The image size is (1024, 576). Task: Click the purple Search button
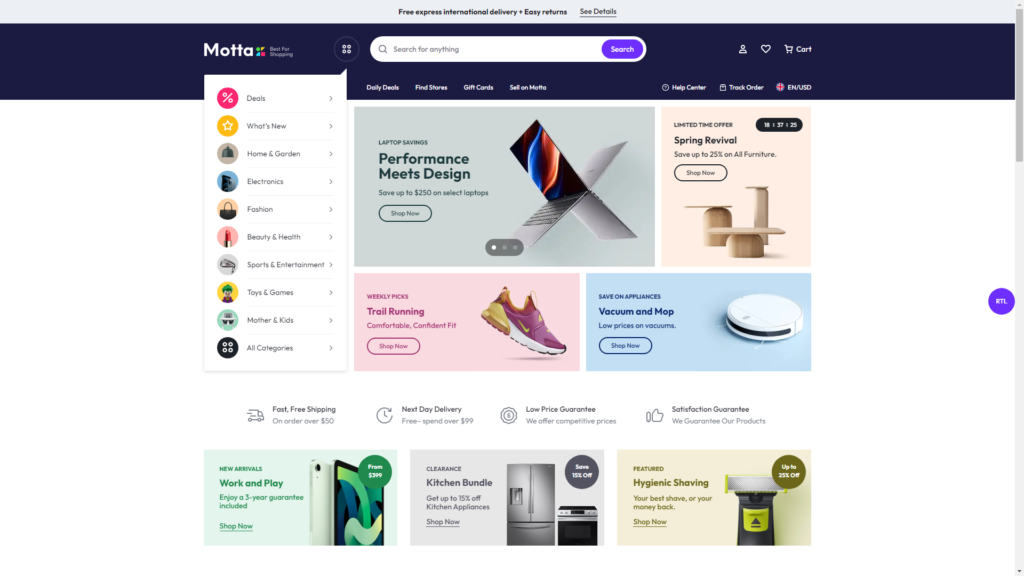click(622, 49)
